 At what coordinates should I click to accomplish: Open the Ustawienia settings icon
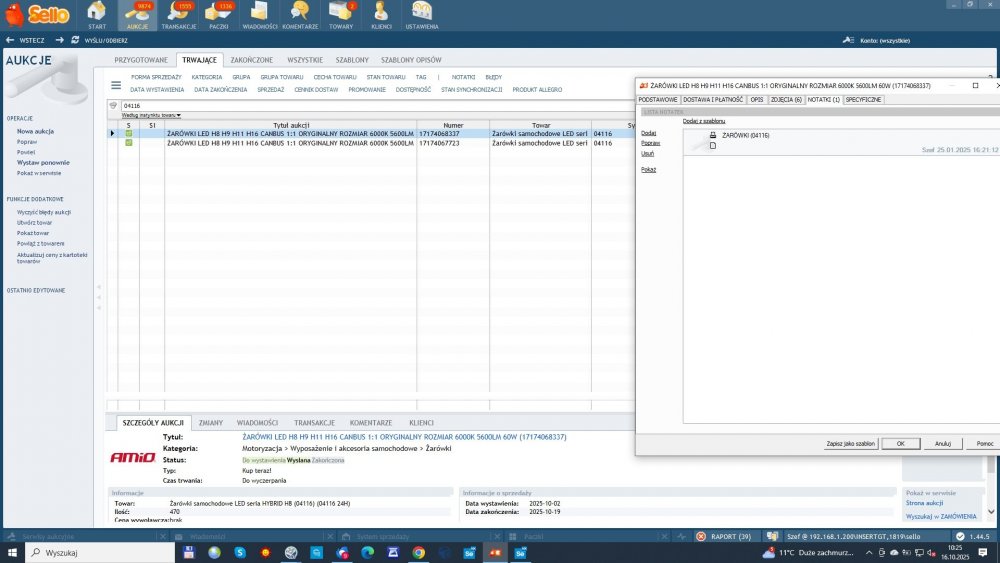(422, 15)
